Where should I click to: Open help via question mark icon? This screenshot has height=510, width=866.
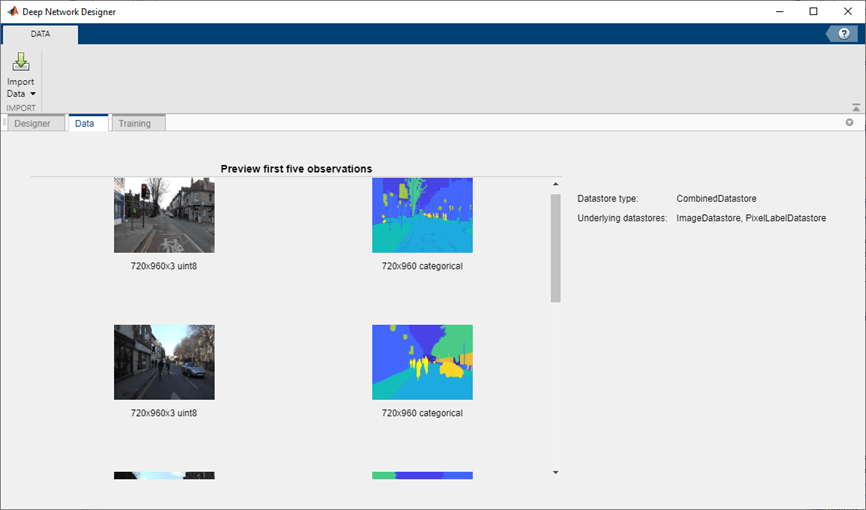coord(844,34)
